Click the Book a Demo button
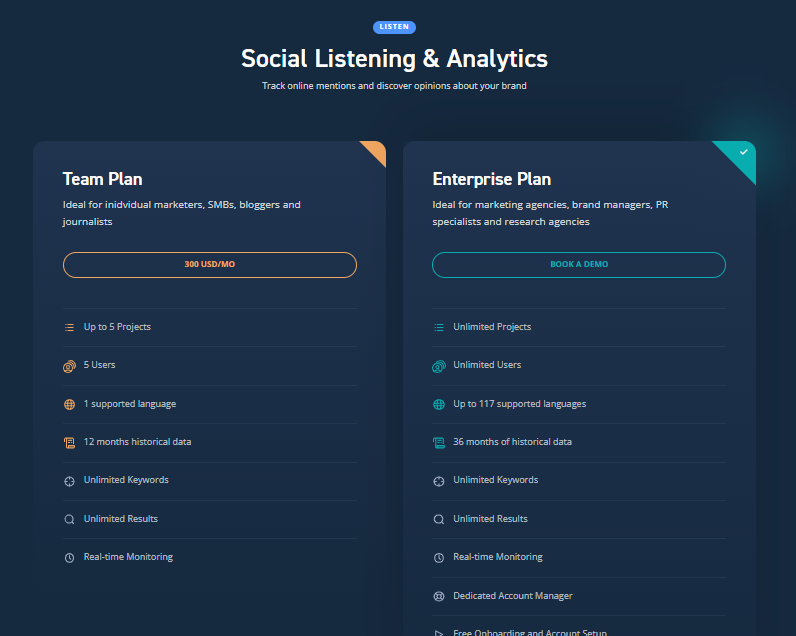This screenshot has width=796, height=636. pyautogui.click(x=579, y=264)
